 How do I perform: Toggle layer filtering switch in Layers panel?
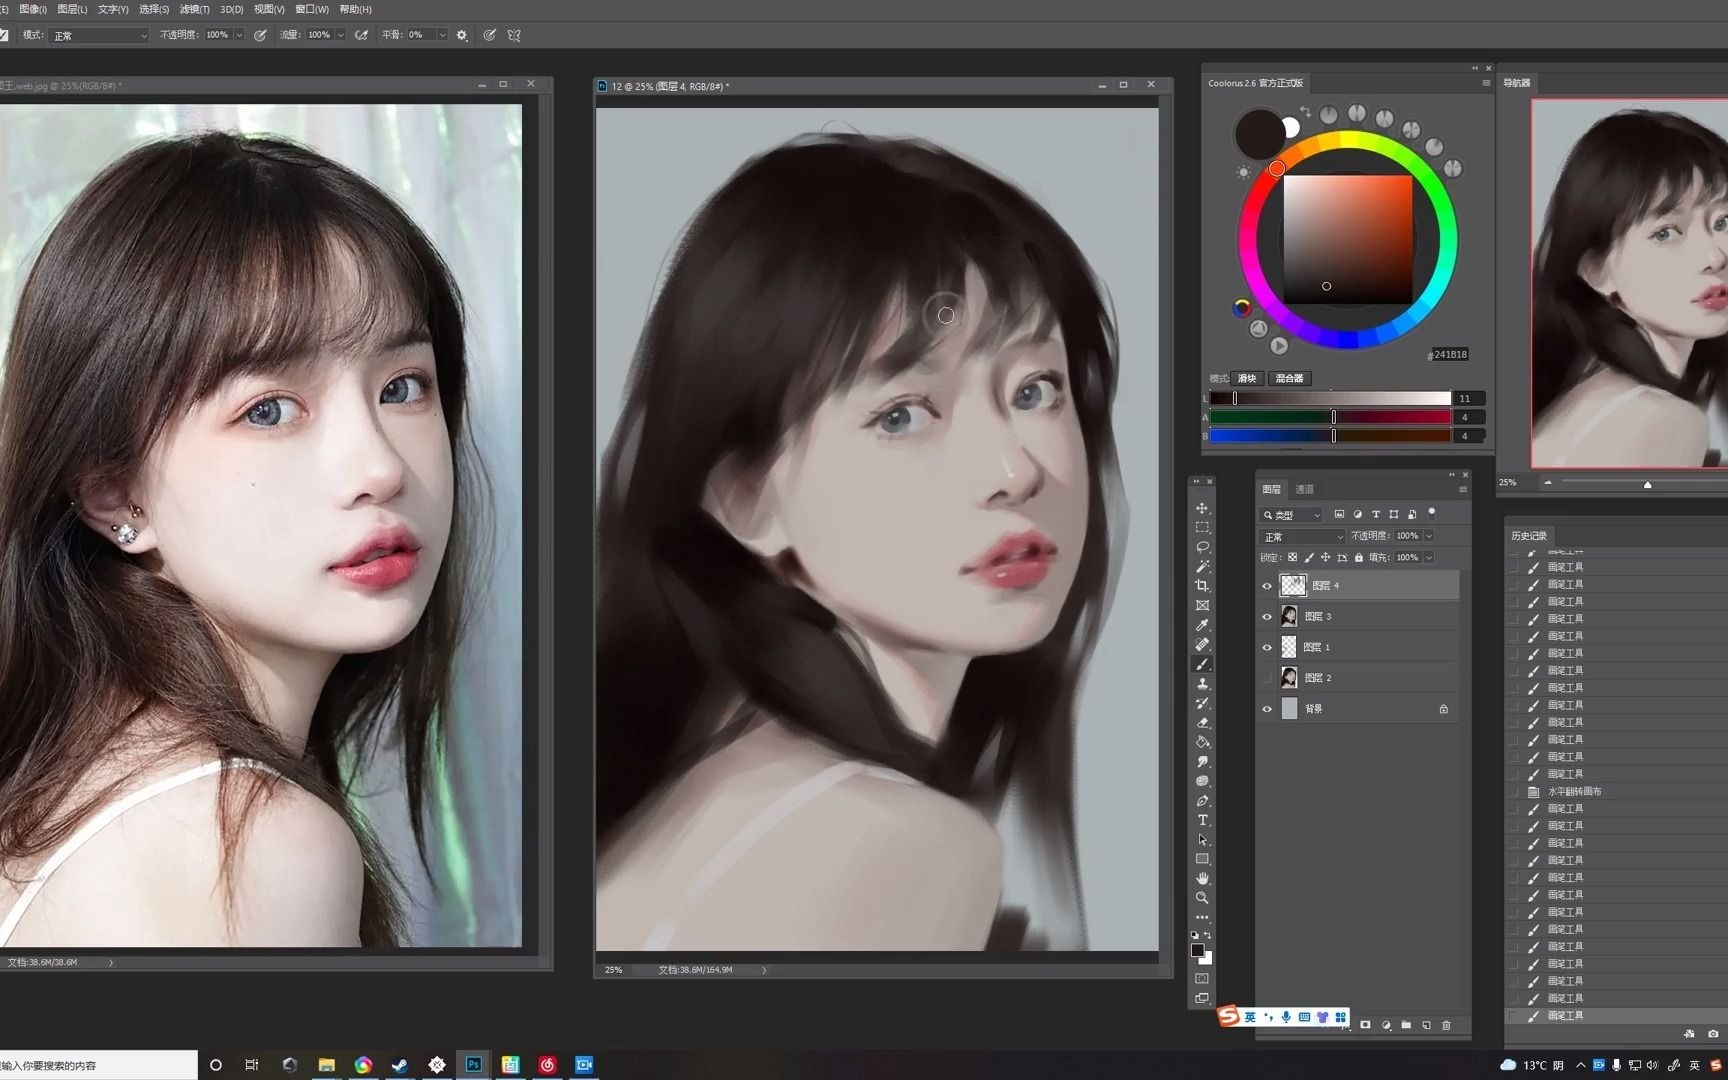coord(1432,513)
